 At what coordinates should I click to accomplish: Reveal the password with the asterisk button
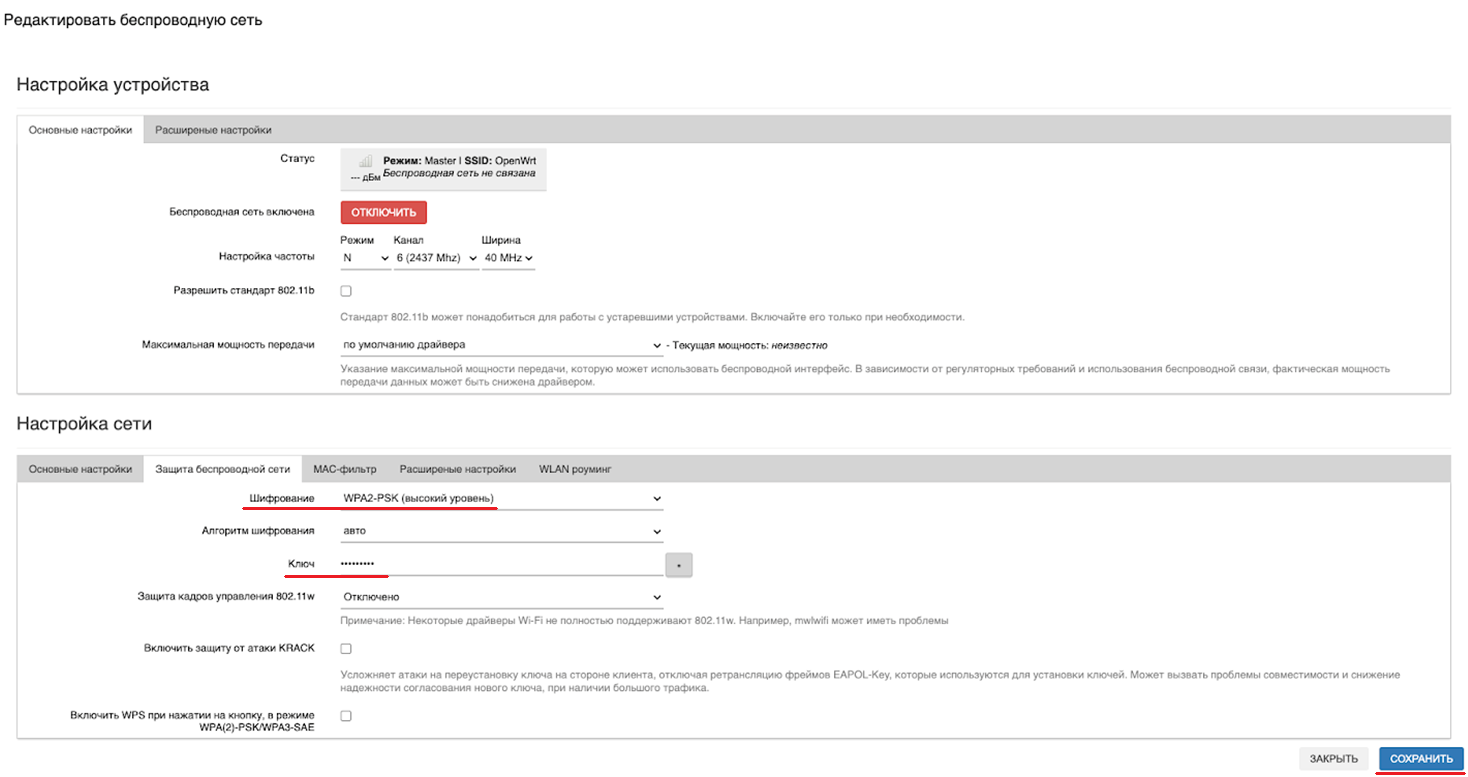[x=679, y=565]
